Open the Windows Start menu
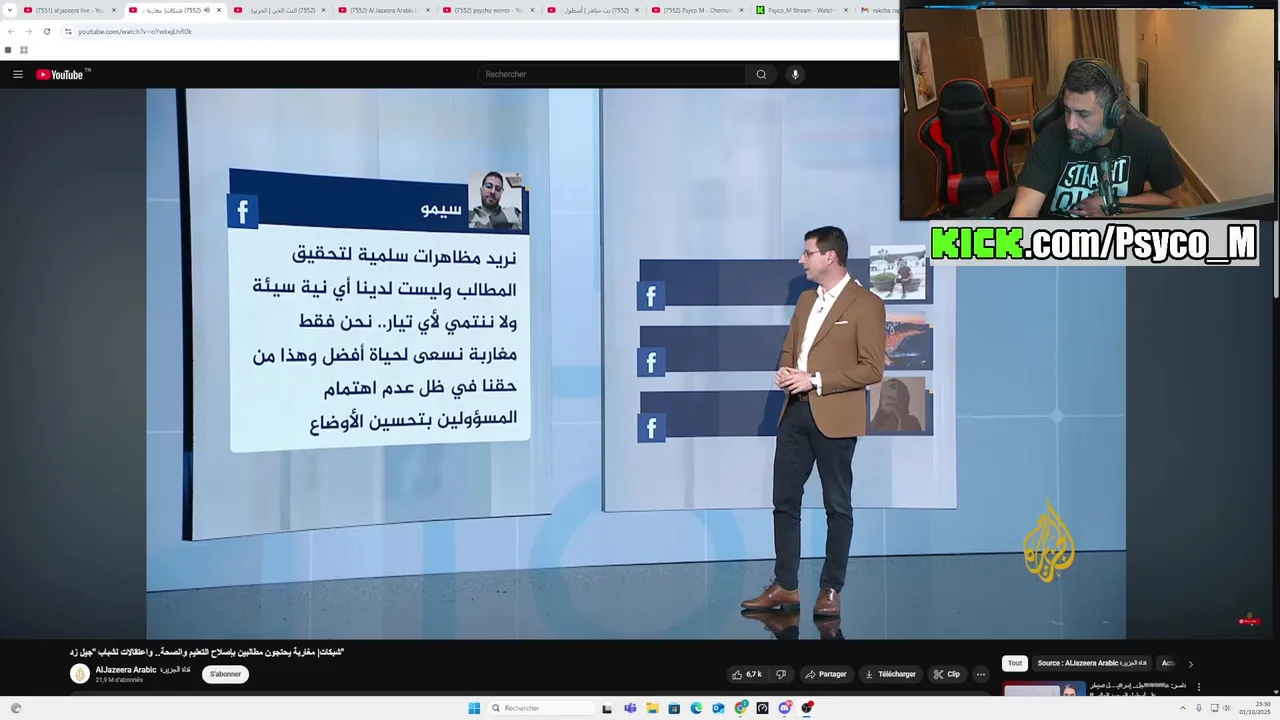The width and height of the screenshot is (1280, 720). [x=474, y=708]
